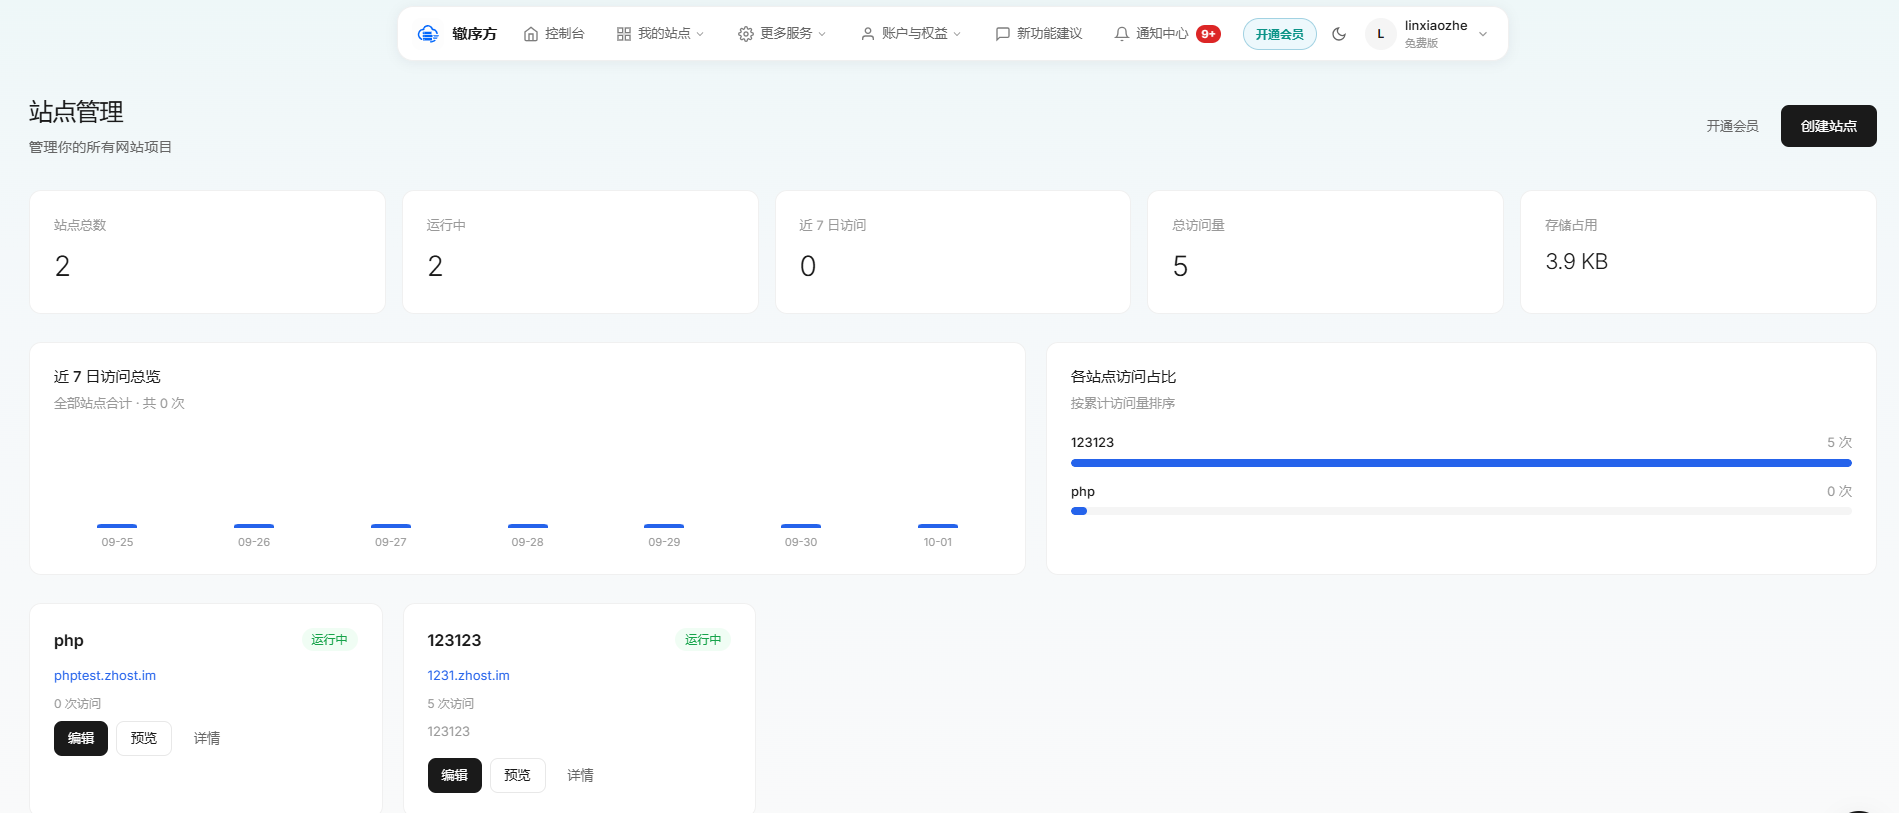
Task: Click the 更多服务 gear icon
Action: tap(746, 34)
